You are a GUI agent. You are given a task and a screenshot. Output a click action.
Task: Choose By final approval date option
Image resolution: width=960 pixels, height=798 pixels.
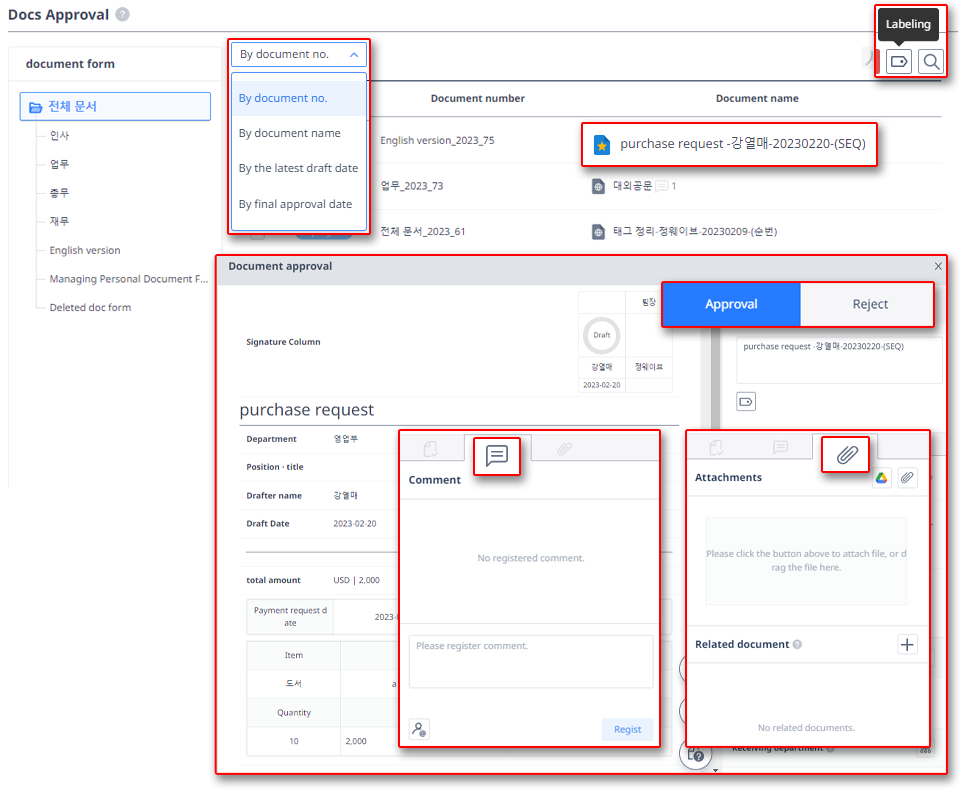pyautogui.click(x=299, y=204)
